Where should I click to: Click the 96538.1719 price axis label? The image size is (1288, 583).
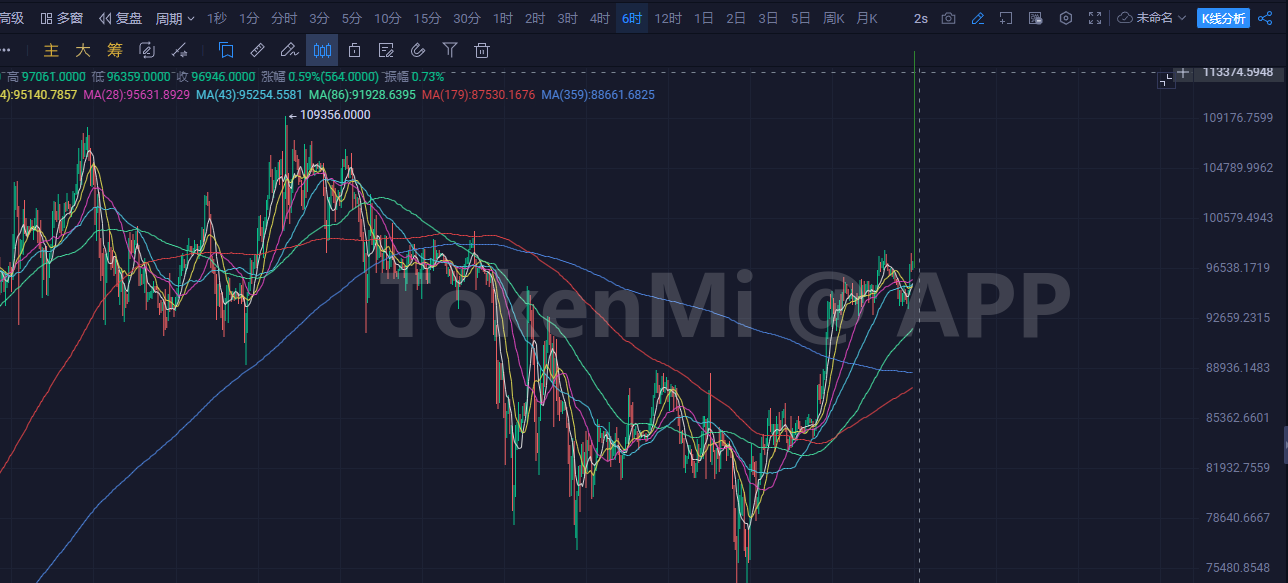1238,268
